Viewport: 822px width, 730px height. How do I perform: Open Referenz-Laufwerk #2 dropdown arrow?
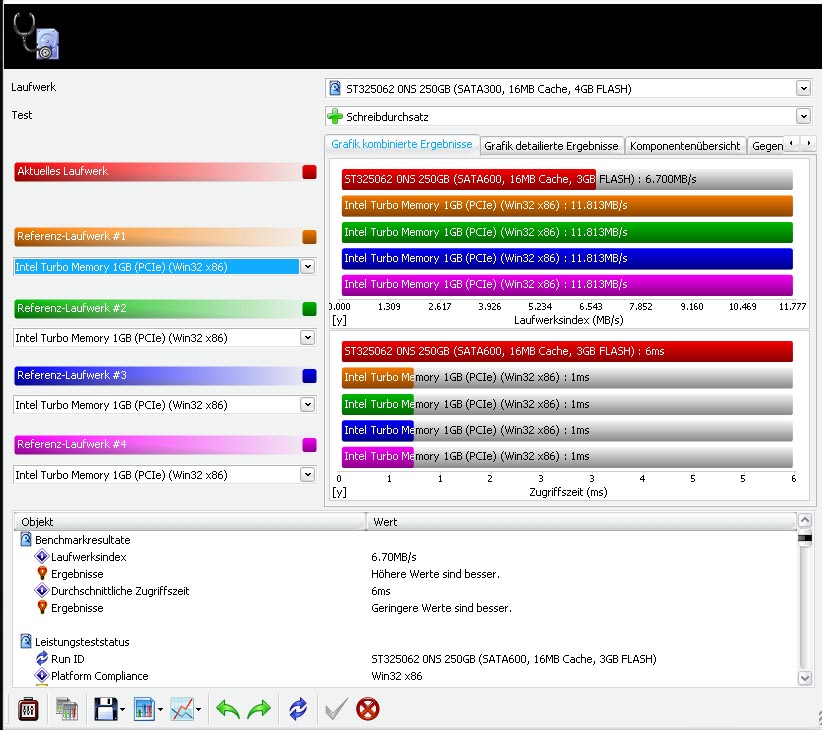point(308,337)
